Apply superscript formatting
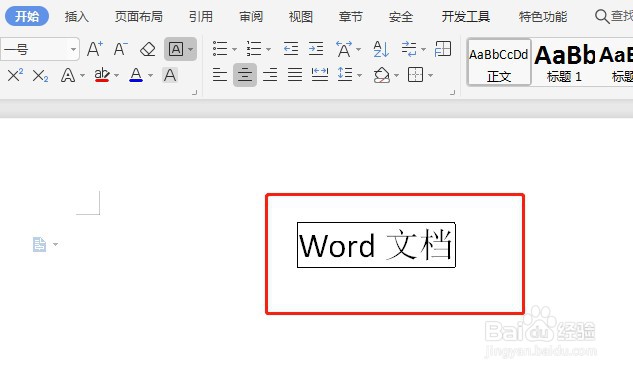This screenshot has width=633, height=373. pos(15,75)
